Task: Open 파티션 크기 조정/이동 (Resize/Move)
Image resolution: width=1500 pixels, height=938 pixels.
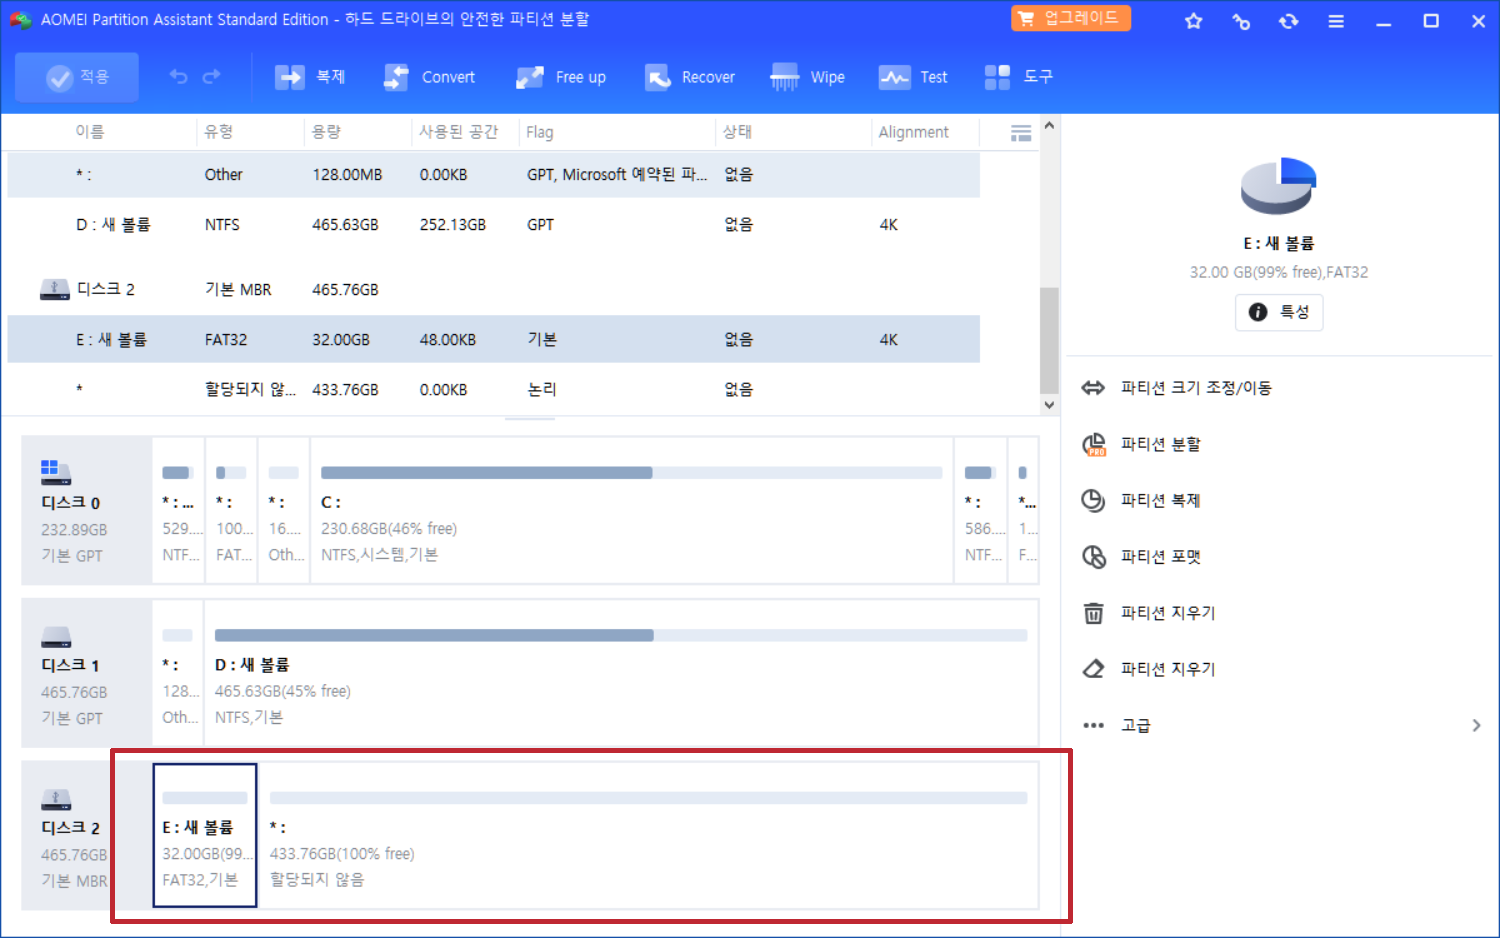Action: click(x=1196, y=387)
